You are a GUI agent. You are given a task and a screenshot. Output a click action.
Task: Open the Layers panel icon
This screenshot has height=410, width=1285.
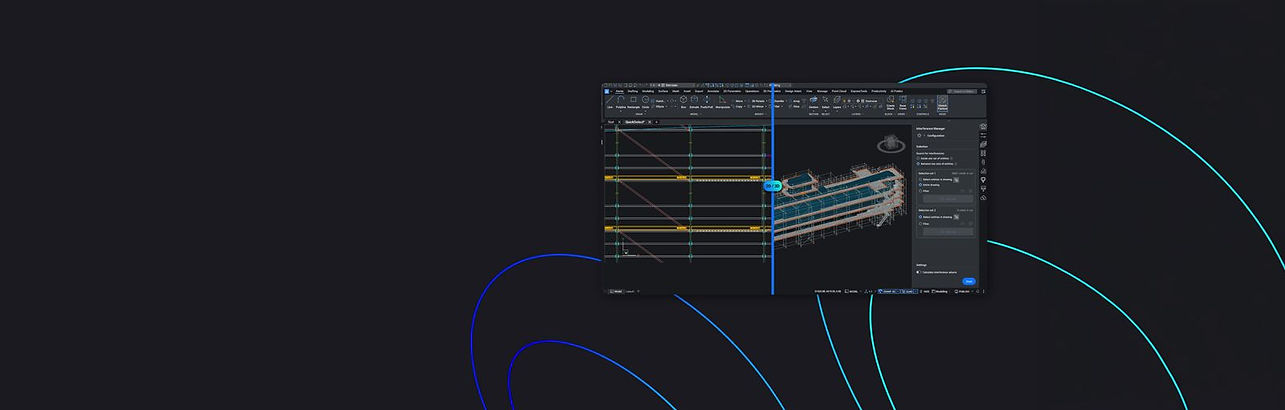click(x=837, y=102)
